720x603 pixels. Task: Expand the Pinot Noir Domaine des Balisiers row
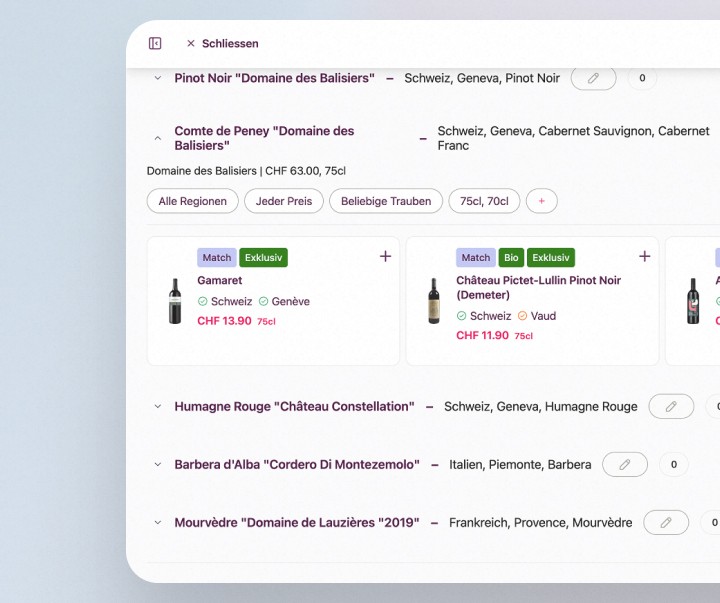tap(158, 78)
